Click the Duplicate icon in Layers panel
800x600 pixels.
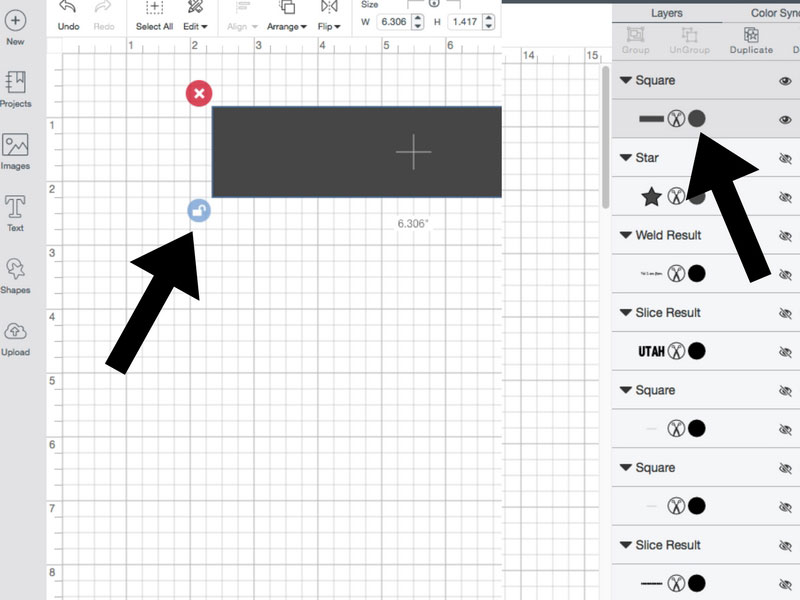click(751, 40)
